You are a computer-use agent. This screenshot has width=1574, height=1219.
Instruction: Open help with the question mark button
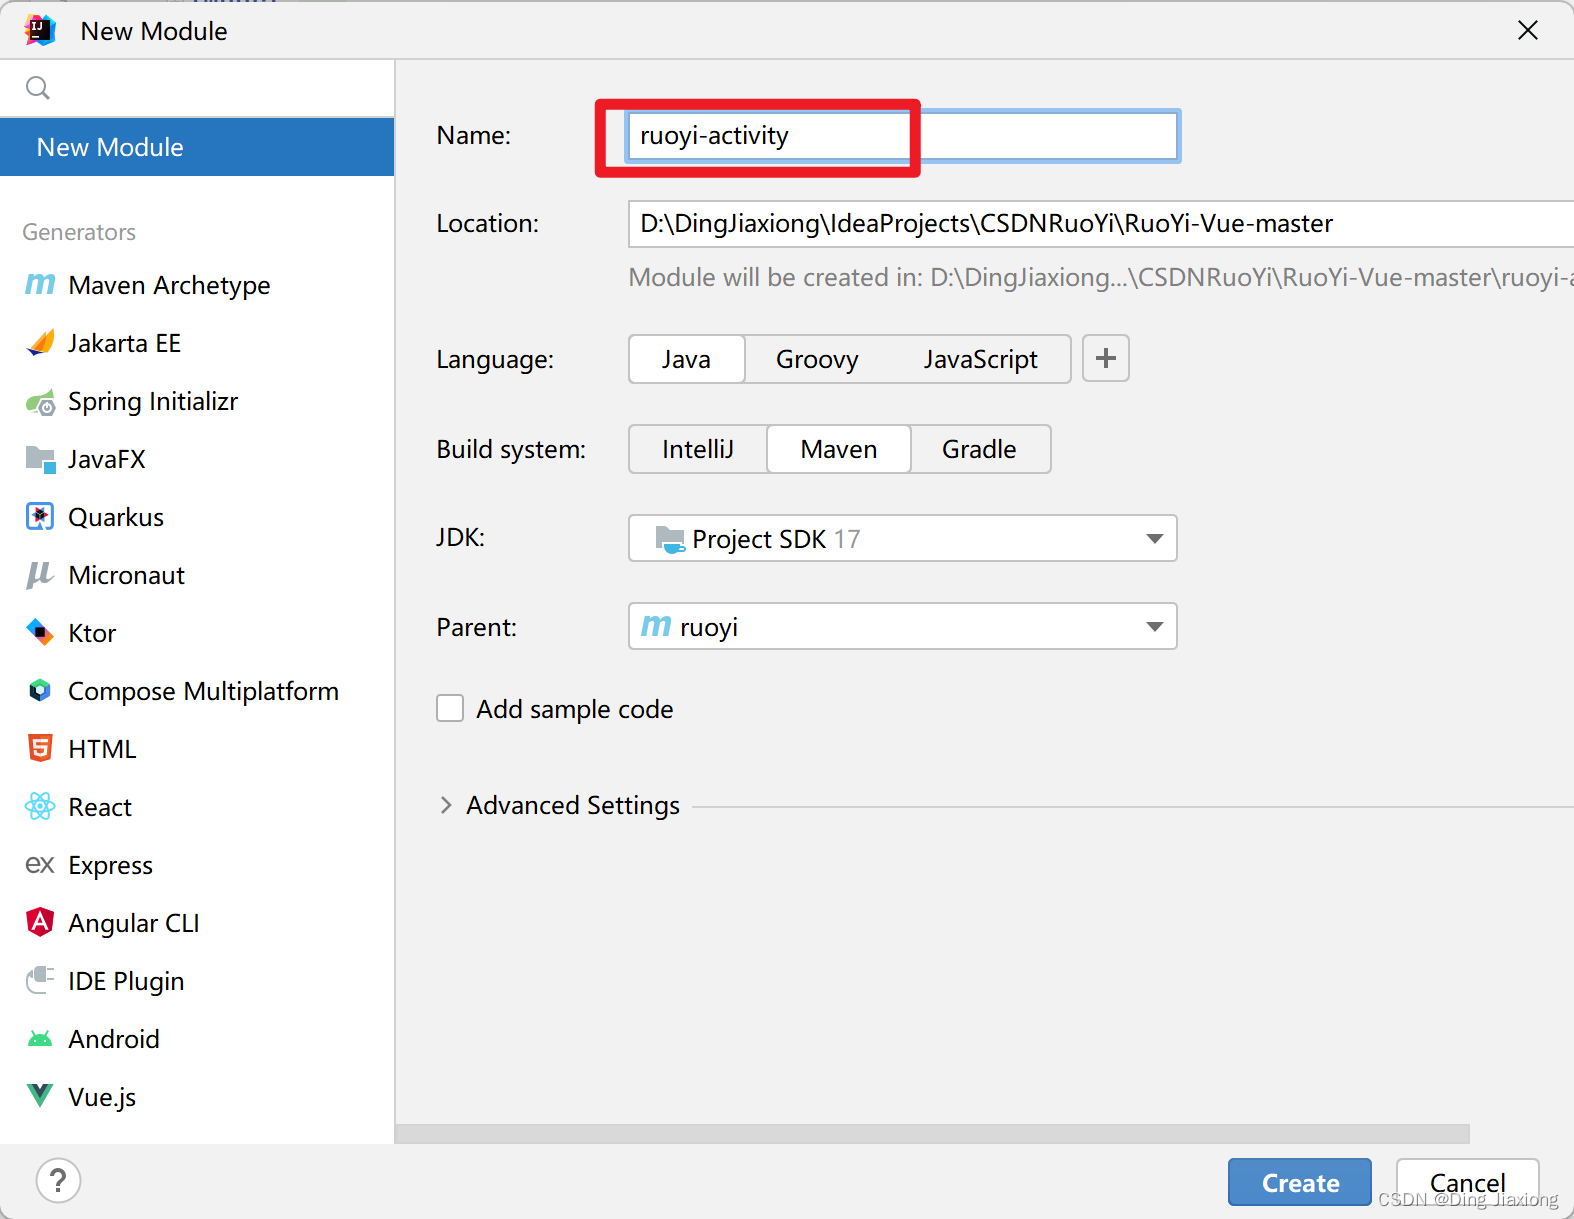coord(58,1181)
